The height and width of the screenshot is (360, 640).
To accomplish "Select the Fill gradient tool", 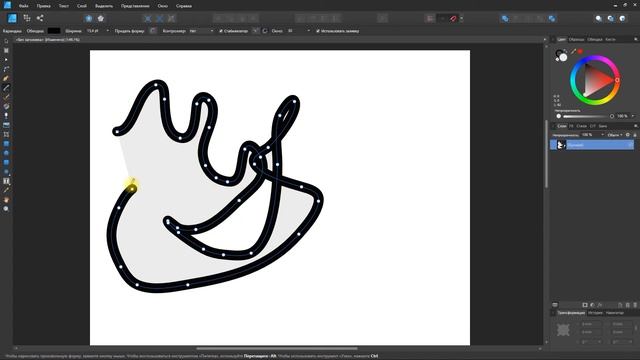I will coord(6,106).
